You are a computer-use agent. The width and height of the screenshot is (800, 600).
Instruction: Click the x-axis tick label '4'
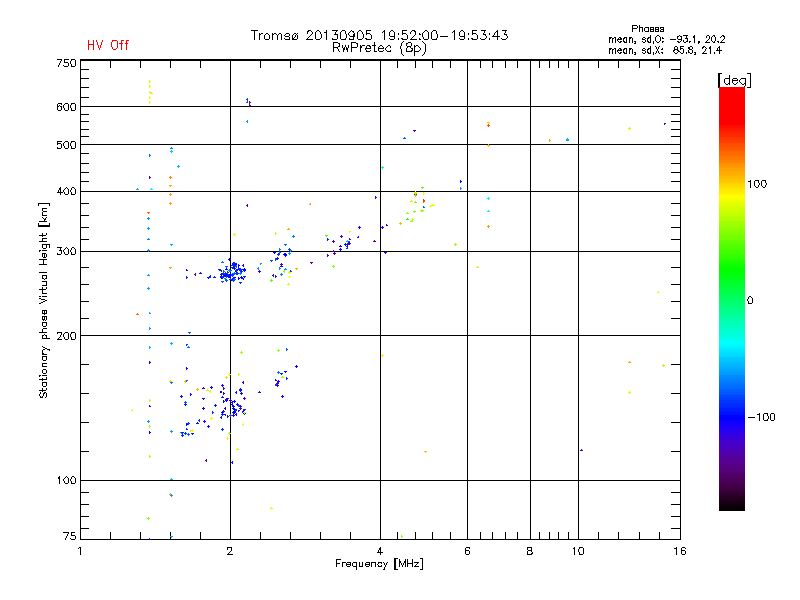[380, 551]
